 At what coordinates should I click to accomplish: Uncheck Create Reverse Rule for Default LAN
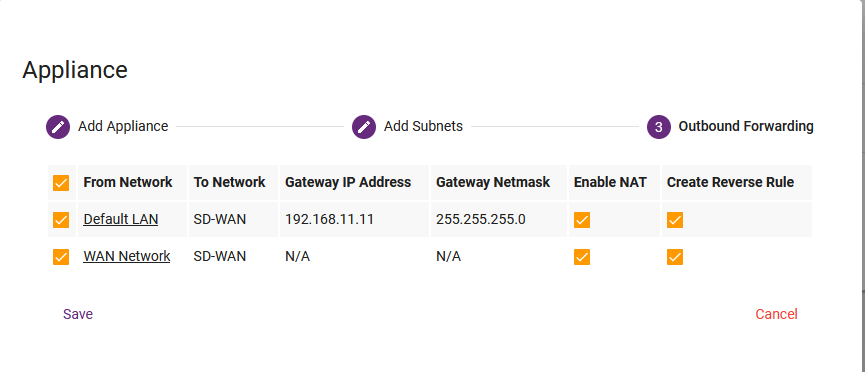coord(675,220)
